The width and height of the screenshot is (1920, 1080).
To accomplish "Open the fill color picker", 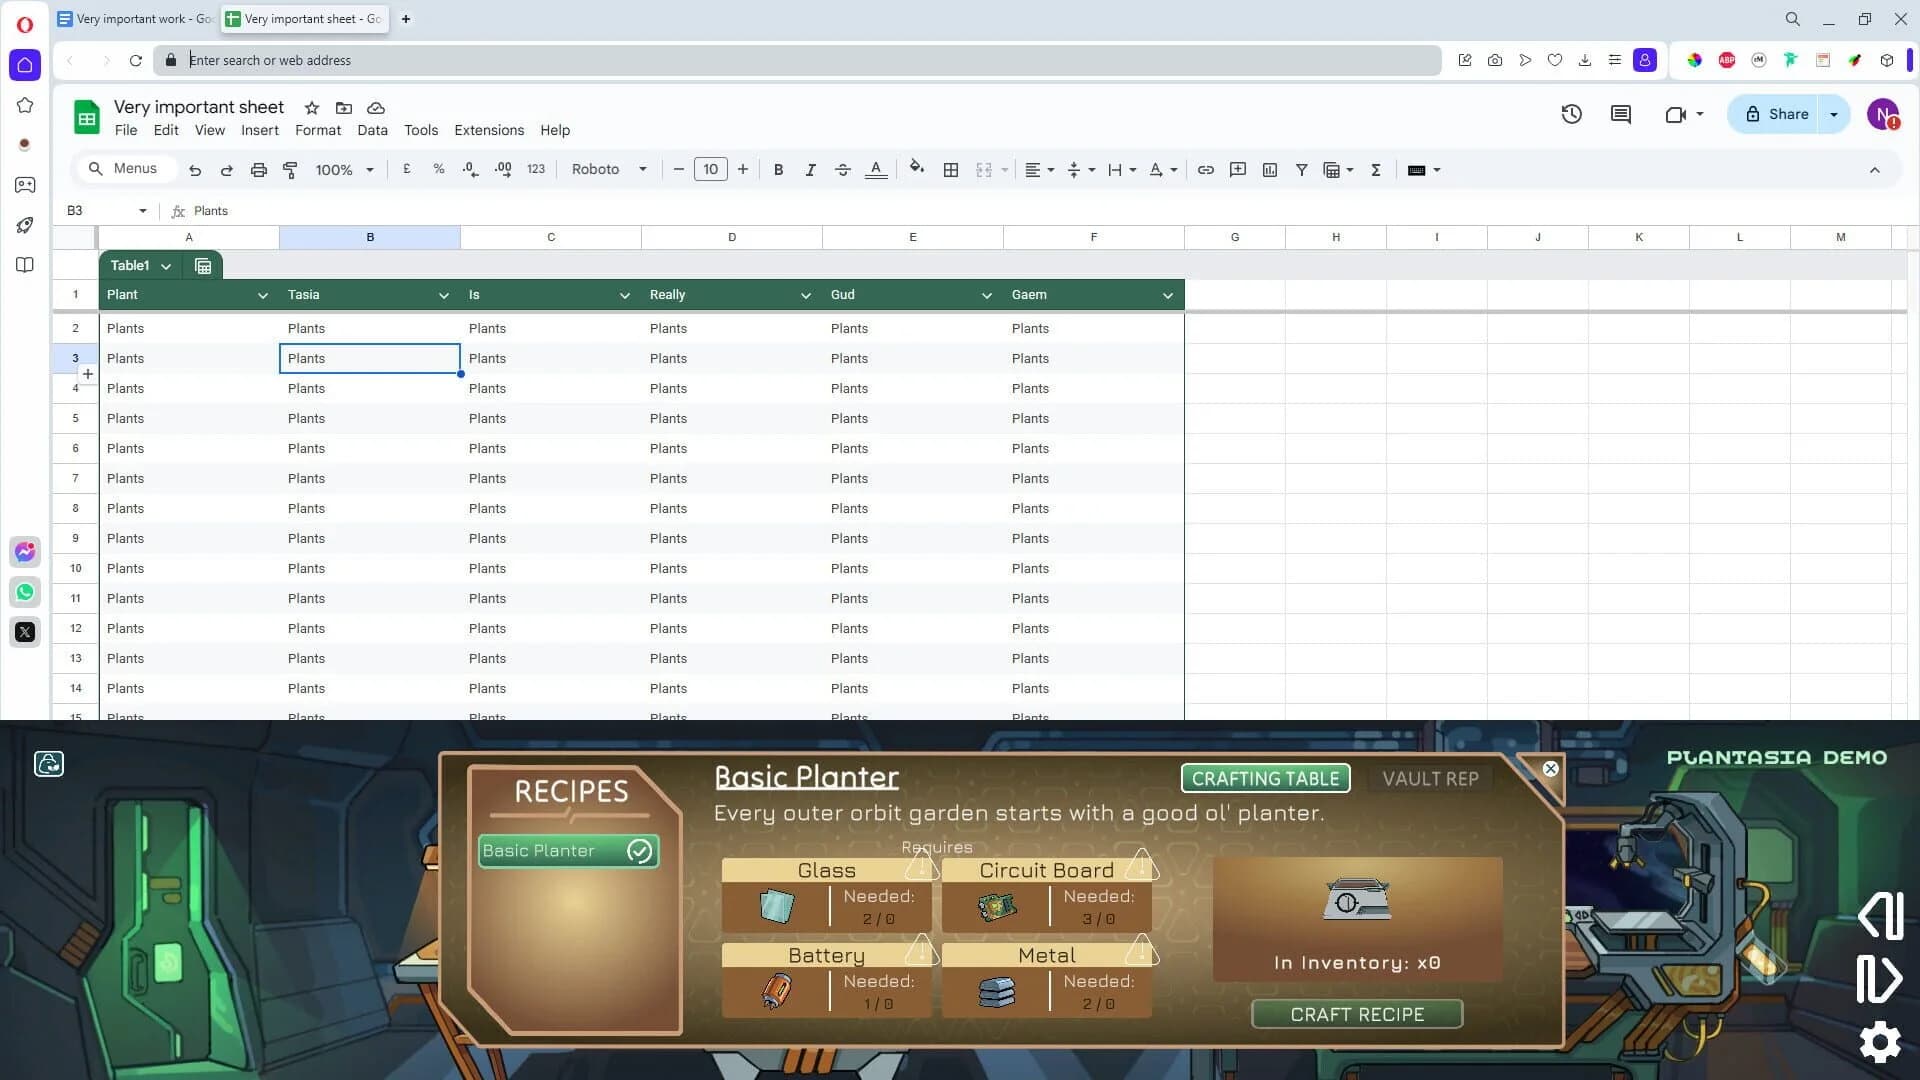I will pos(917,170).
